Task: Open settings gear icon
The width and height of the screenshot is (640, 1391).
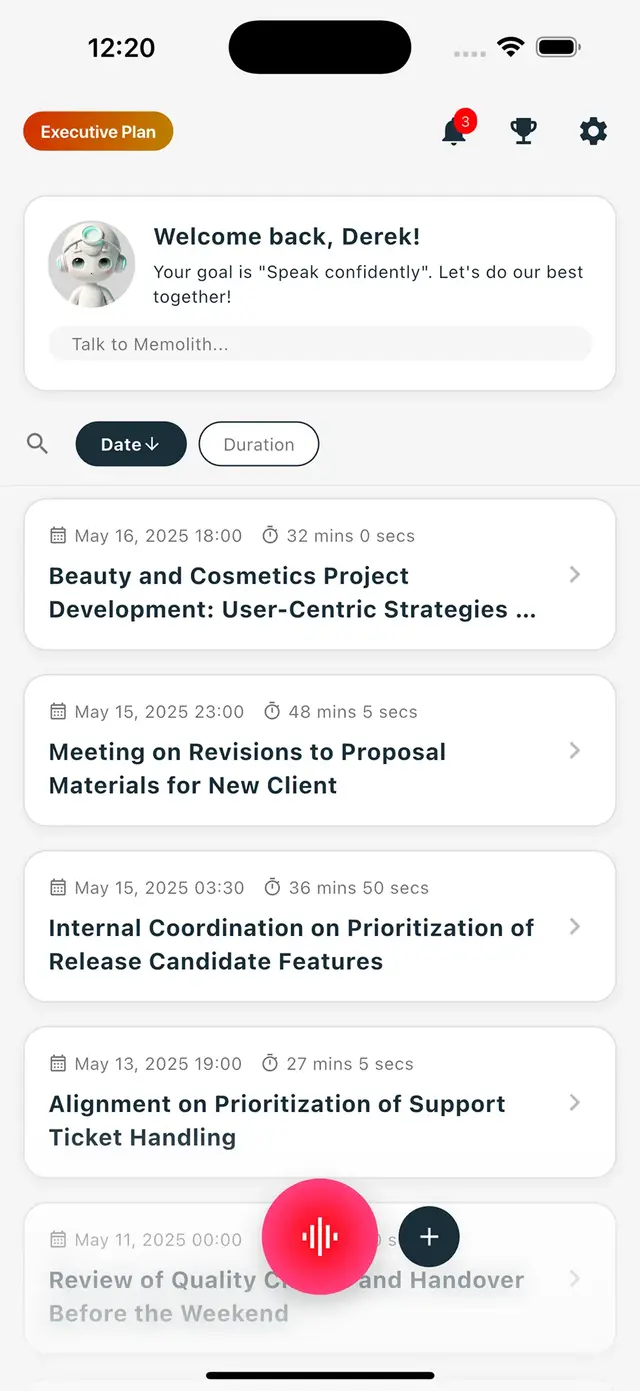Action: coord(593,131)
